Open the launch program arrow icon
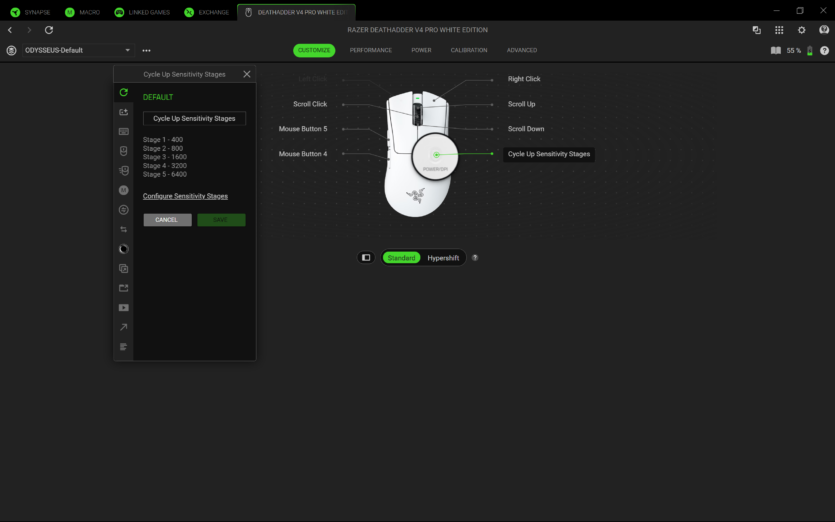Image resolution: width=835 pixels, height=522 pixels. tap(123, 327)
